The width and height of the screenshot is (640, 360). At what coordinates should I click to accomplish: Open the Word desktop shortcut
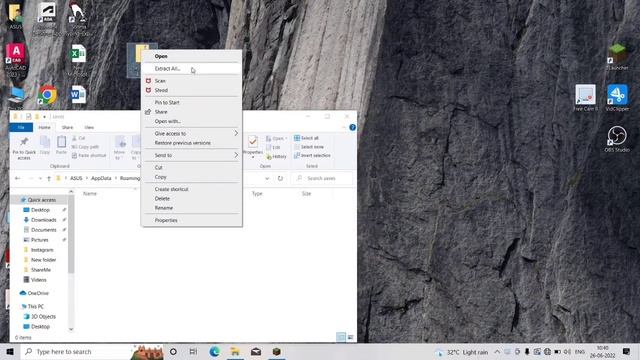pyautogui.click(x=78, y=95)
